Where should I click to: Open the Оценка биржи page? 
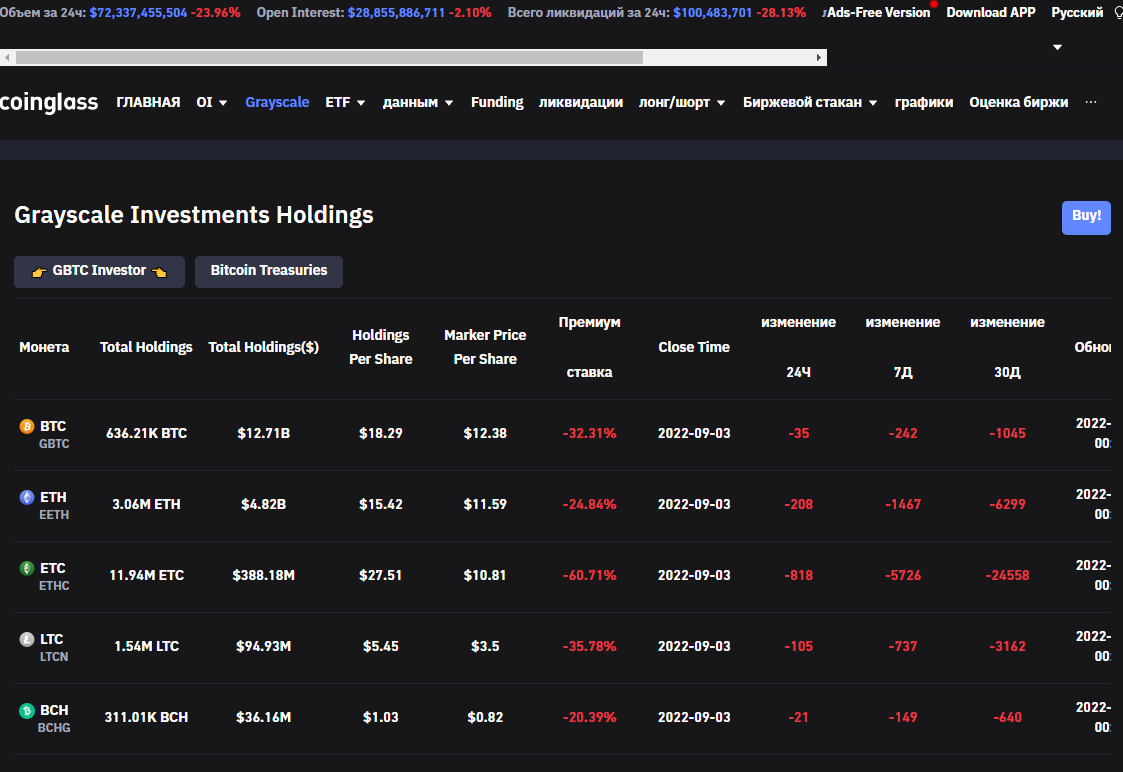(1018, 102)
